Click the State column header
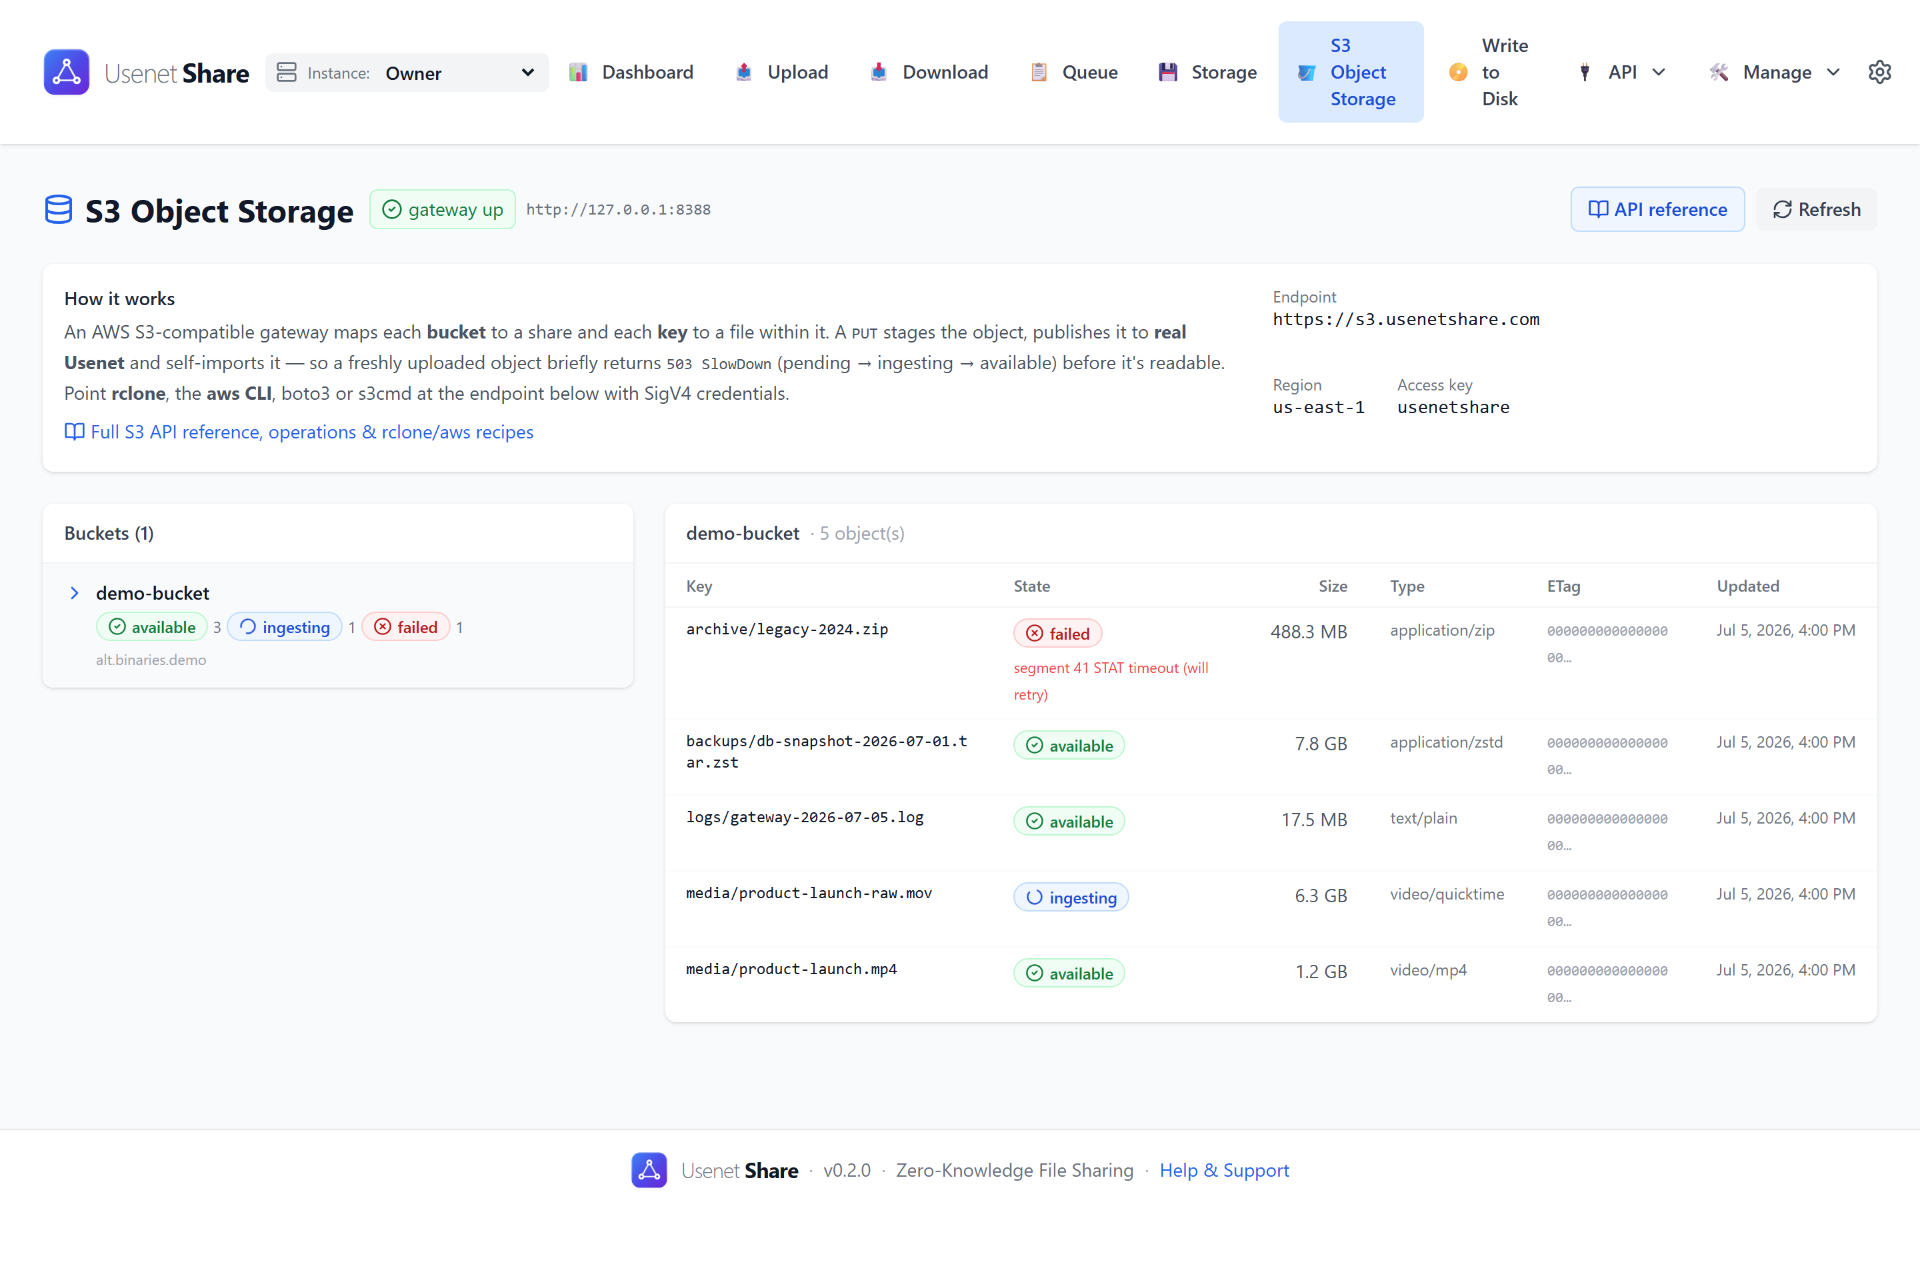The height and width of the screenshot is (1274, 1920). [x=1032, y=586]
